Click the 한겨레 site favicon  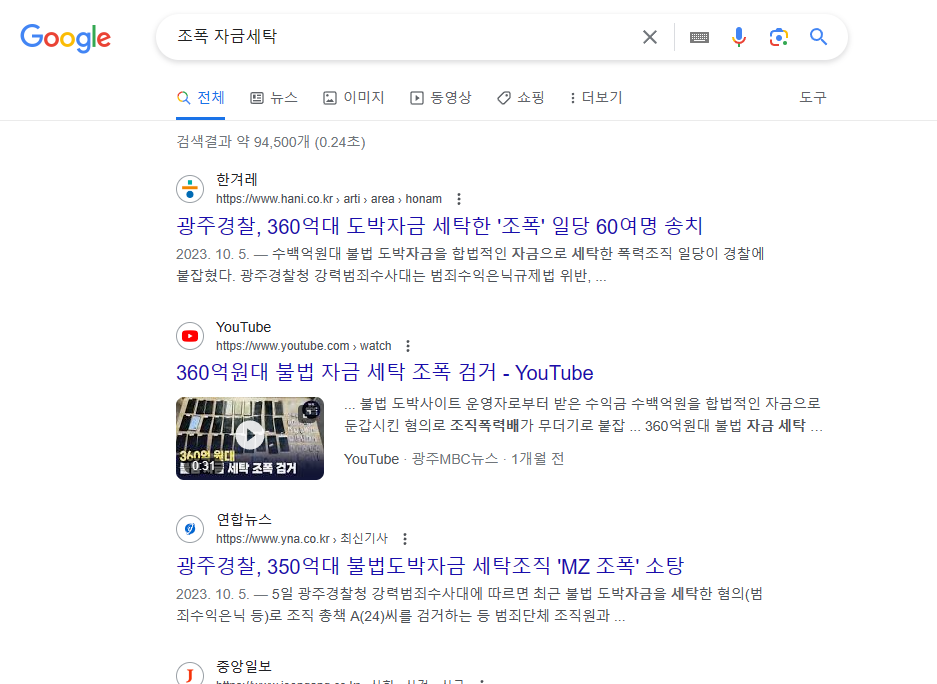[190, 189]
